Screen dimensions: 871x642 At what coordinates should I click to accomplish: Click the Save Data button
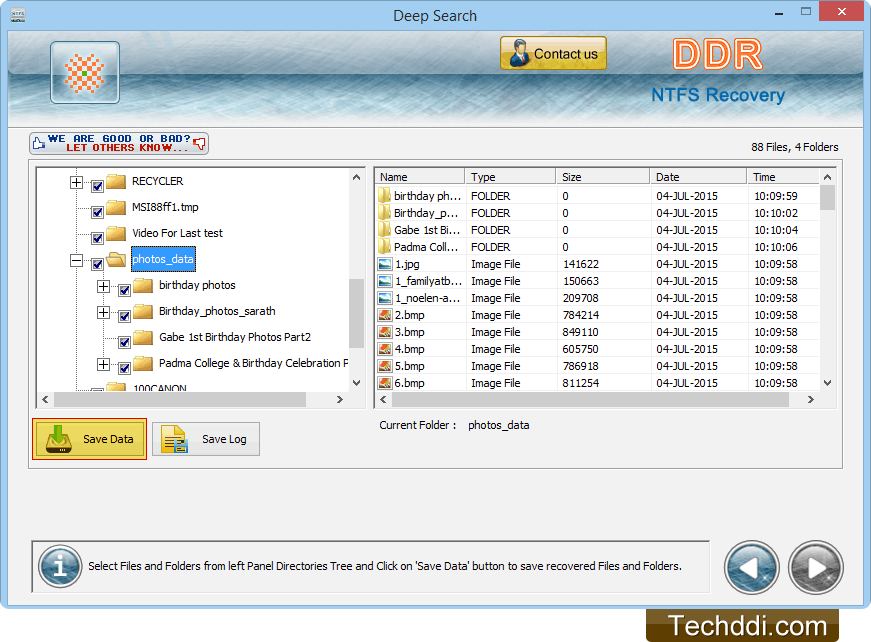tap(89, 438)
